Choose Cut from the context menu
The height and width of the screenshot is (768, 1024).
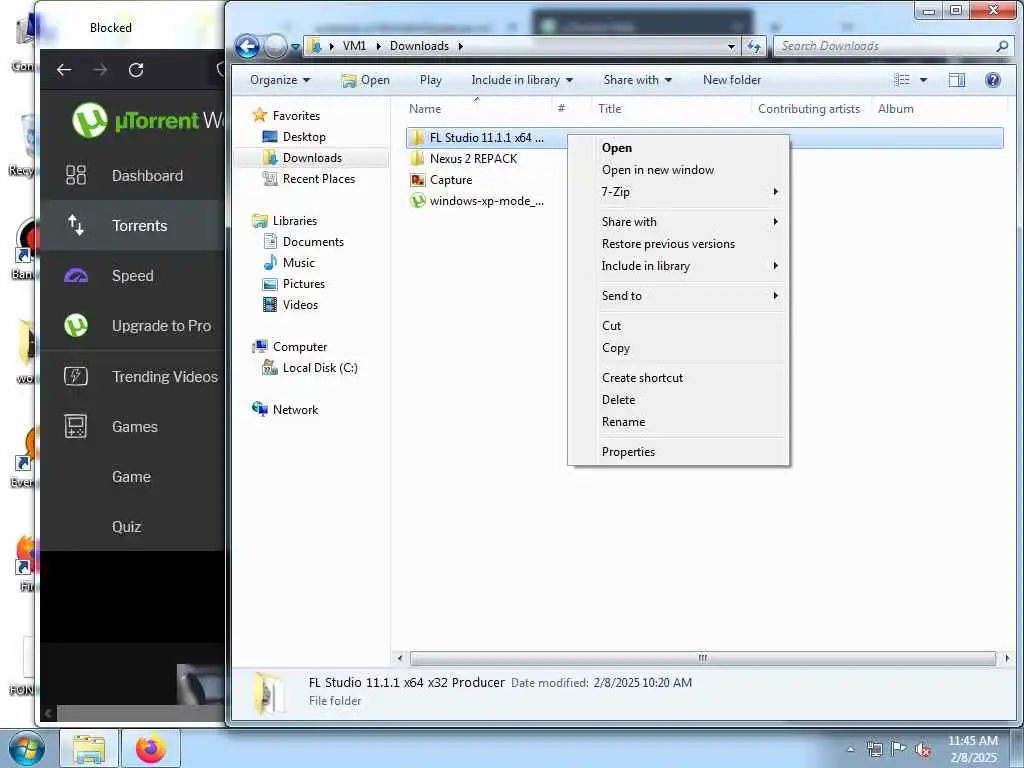point(611,325)
